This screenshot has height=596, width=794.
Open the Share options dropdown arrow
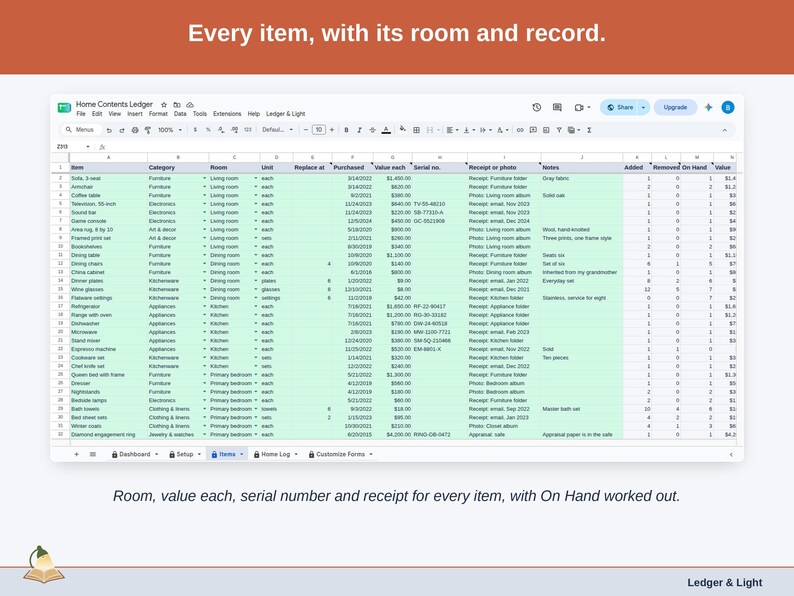pyautogui.click(x=643, y=107)
